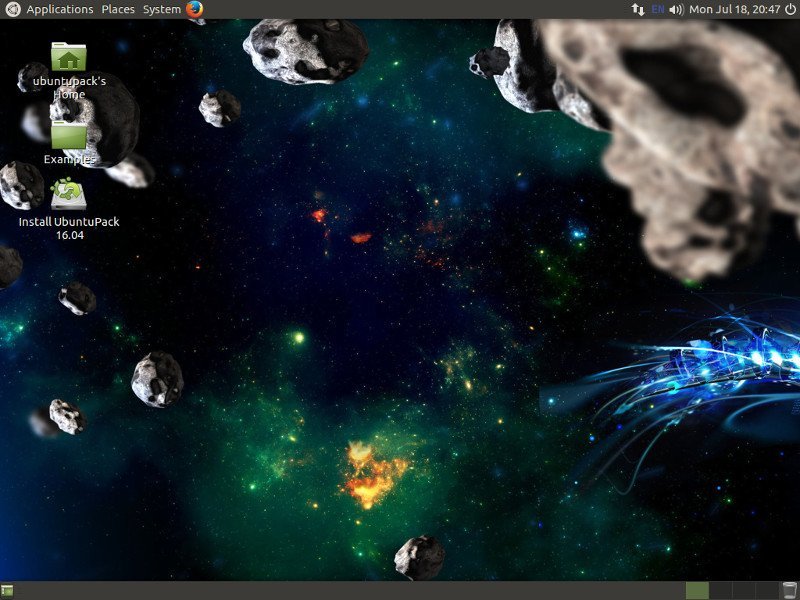Open the Applications menu
Image resolution: width=800 pixels, height=600 pixels.
coord(60,9)
